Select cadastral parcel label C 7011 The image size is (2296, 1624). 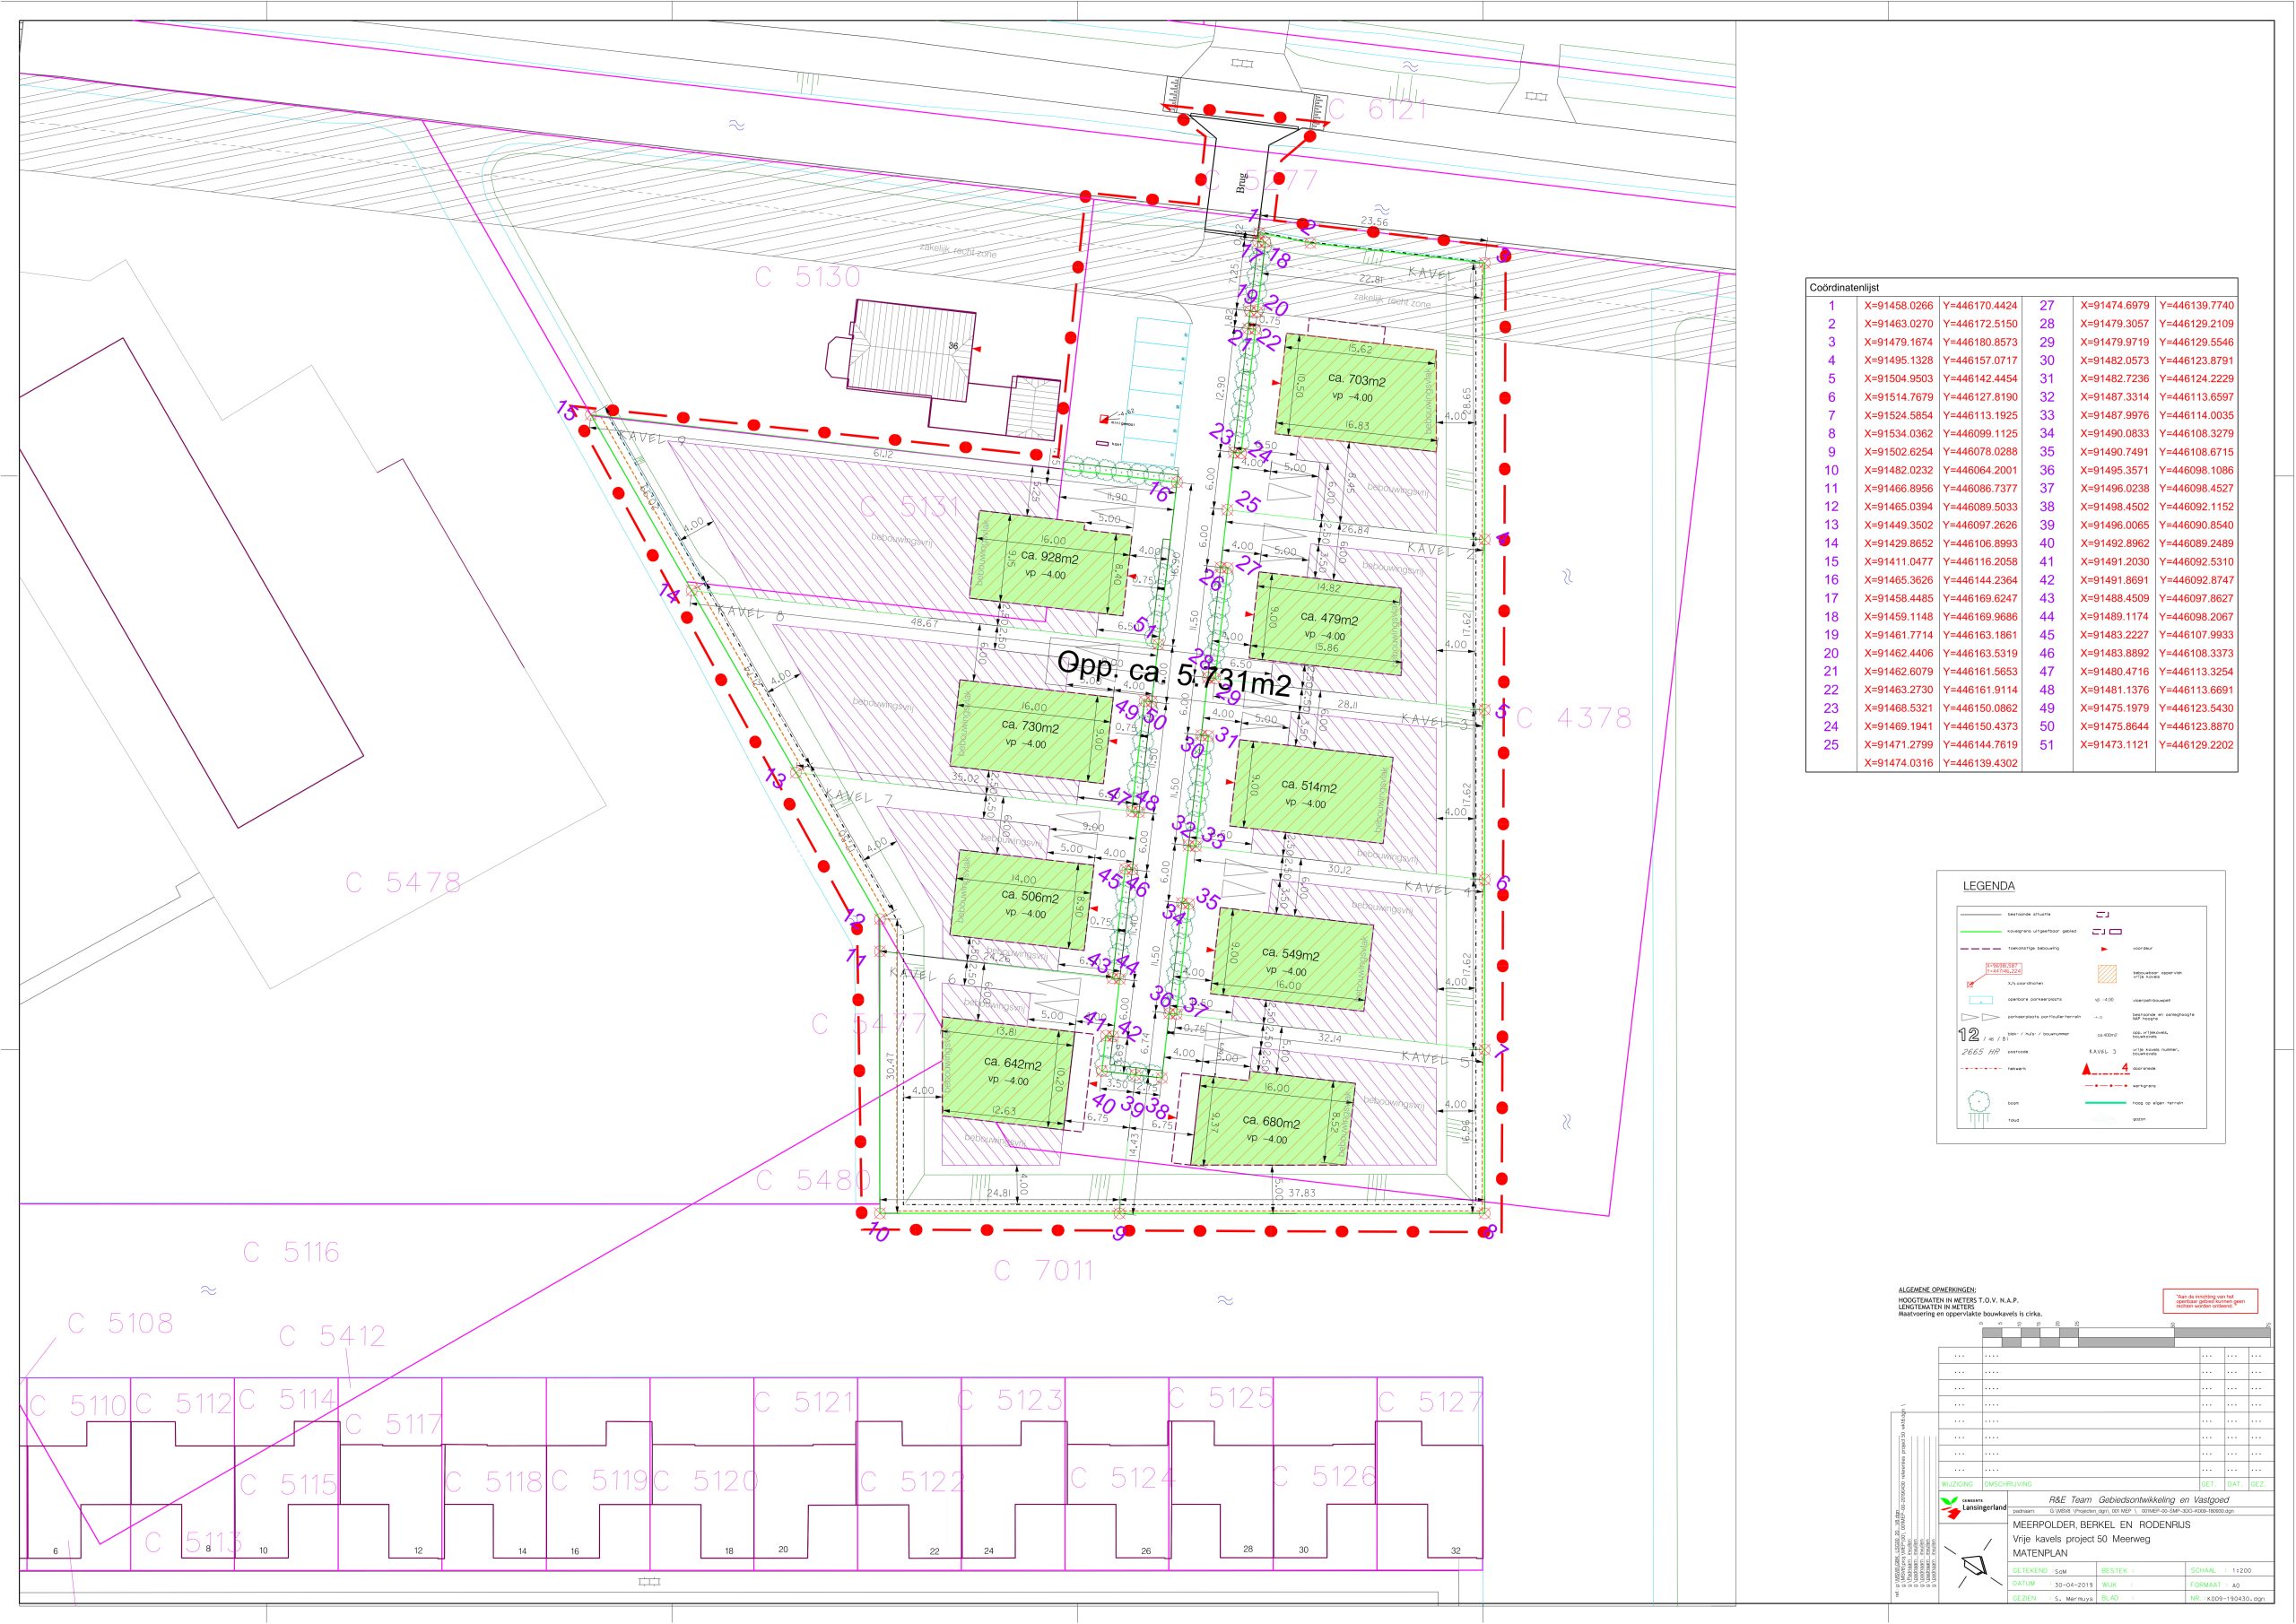pos(1043,1271)
